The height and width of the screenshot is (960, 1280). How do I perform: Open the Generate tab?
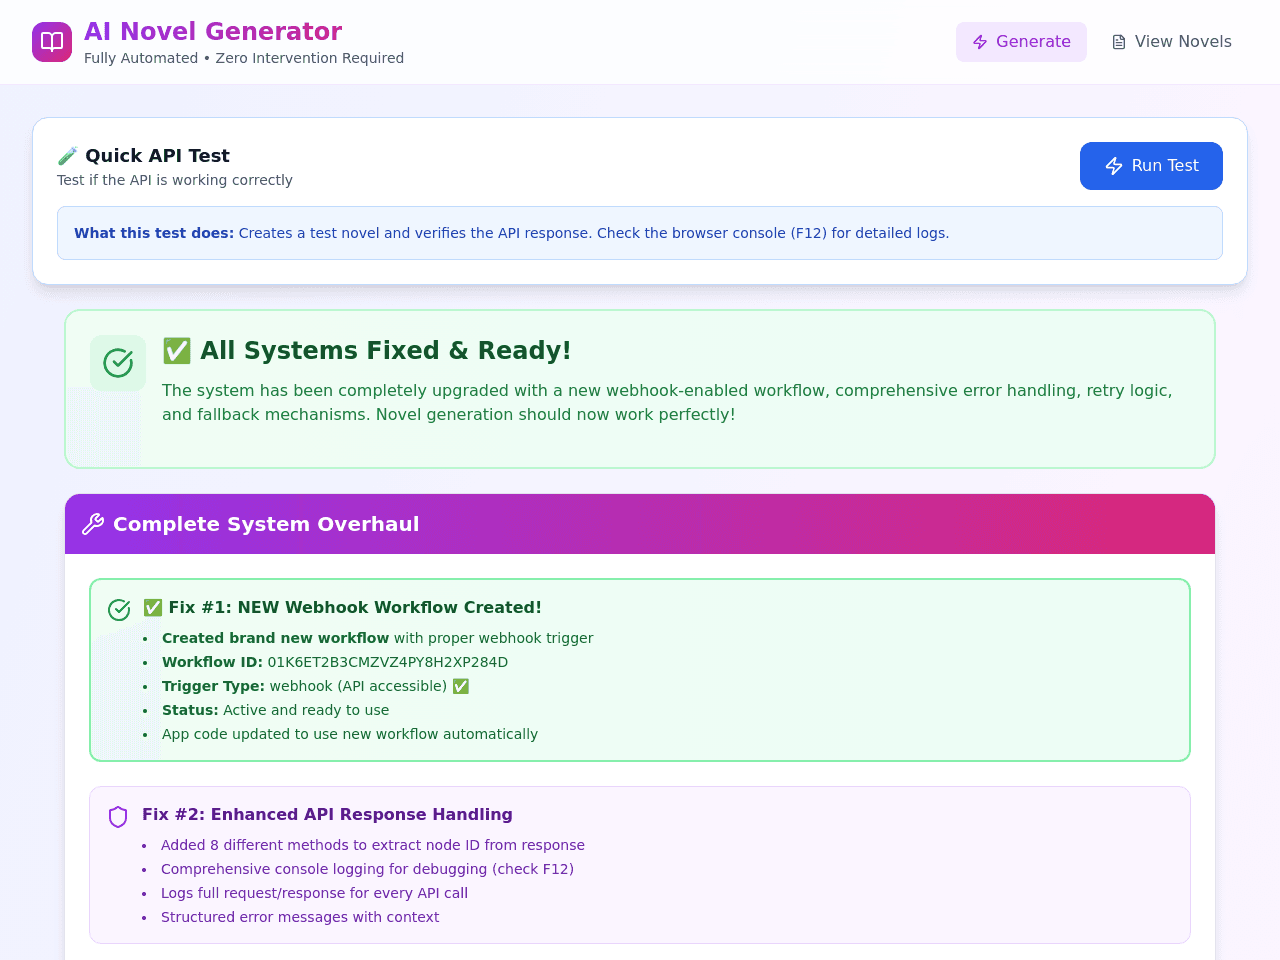(1021, 42)
